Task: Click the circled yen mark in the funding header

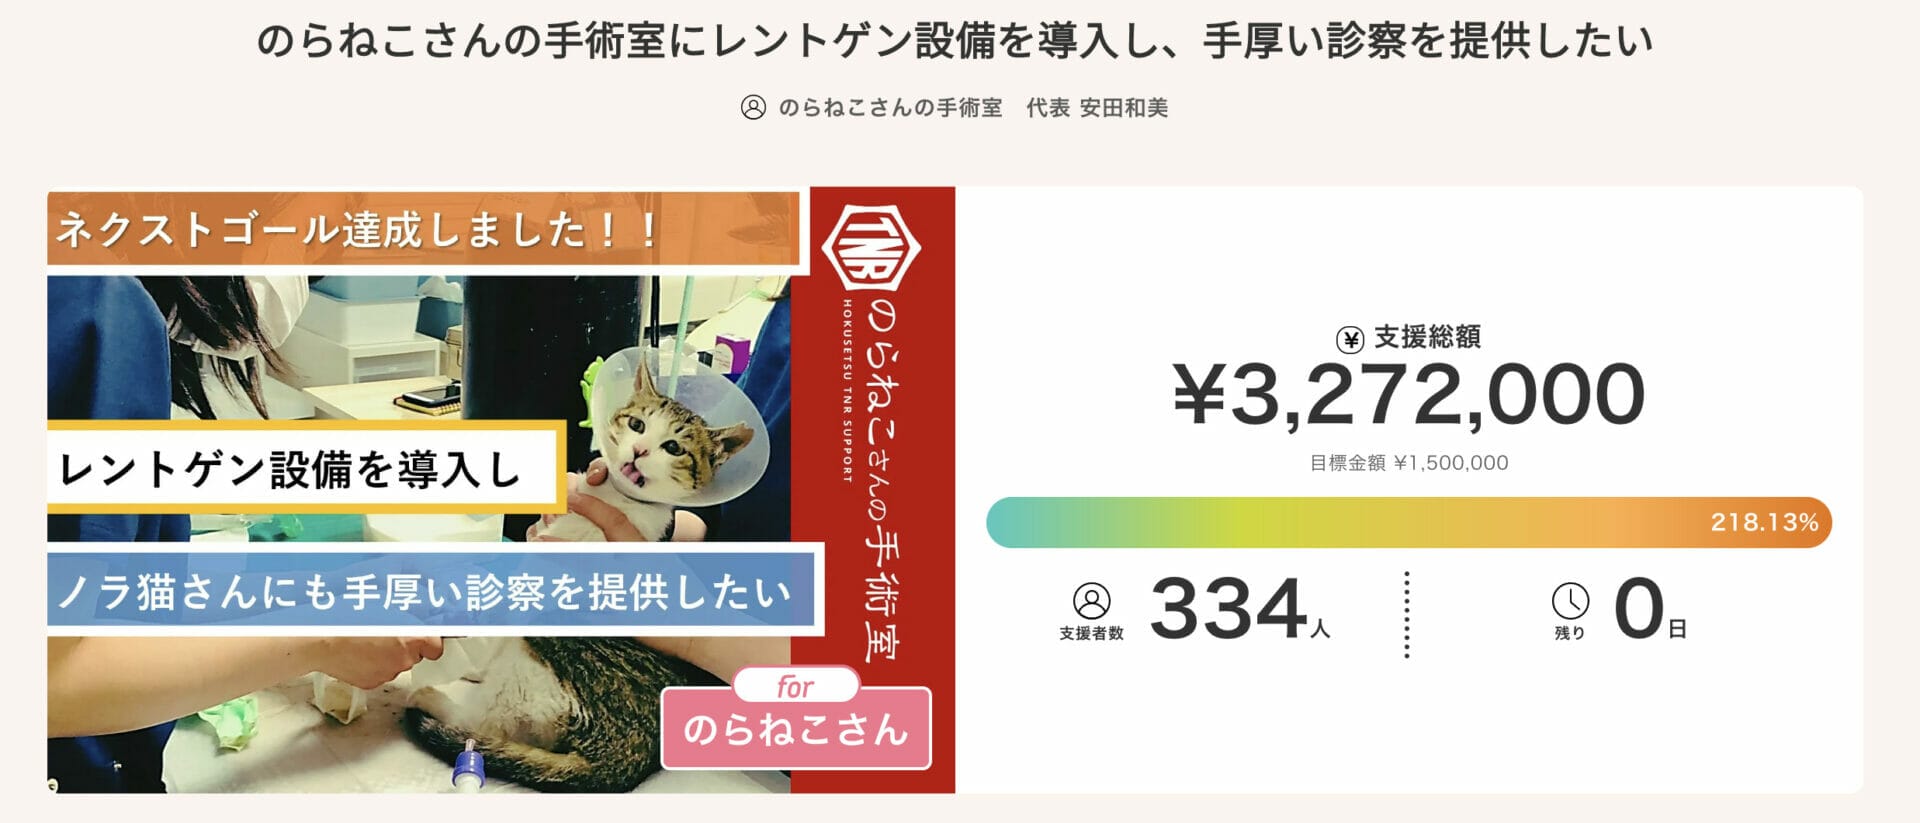Action: pyautogui.click(x=1349, y=337)
